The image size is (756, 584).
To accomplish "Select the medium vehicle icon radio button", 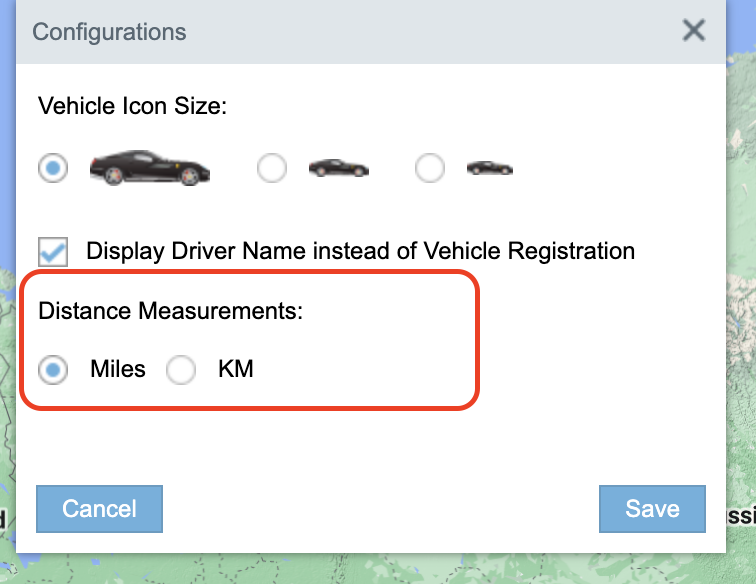I will click(272, 168).
